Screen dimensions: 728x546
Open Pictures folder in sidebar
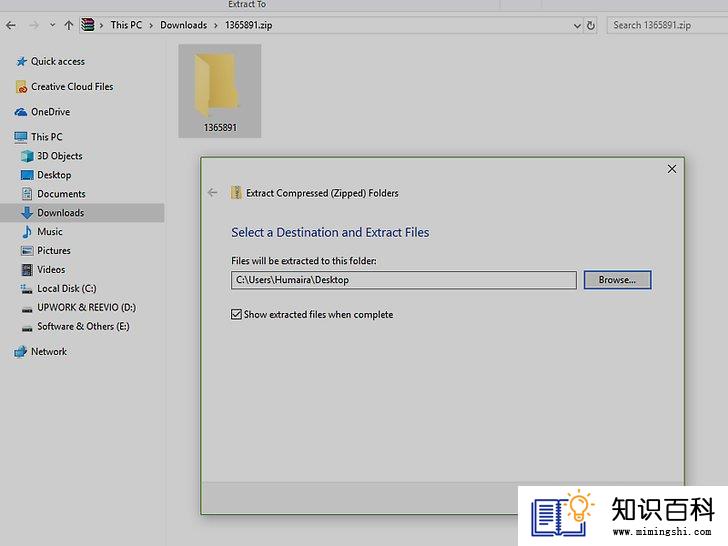pyautogui.click(x=54, y=251)
